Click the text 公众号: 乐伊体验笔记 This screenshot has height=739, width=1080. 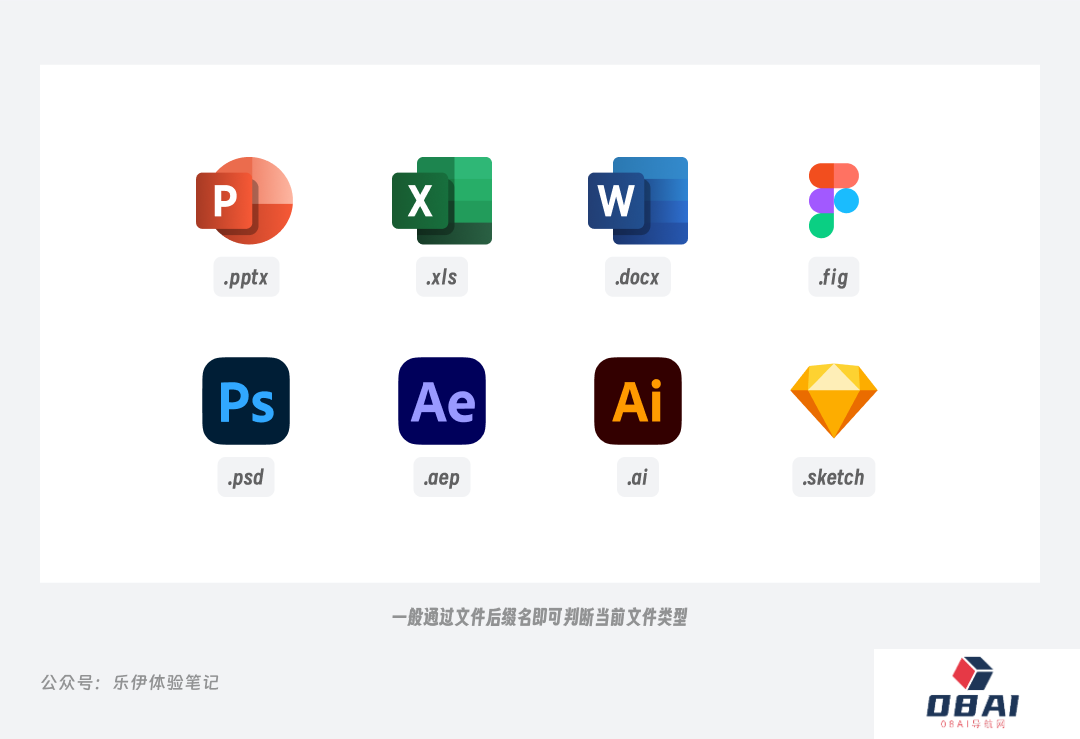[x=129, y=683]
